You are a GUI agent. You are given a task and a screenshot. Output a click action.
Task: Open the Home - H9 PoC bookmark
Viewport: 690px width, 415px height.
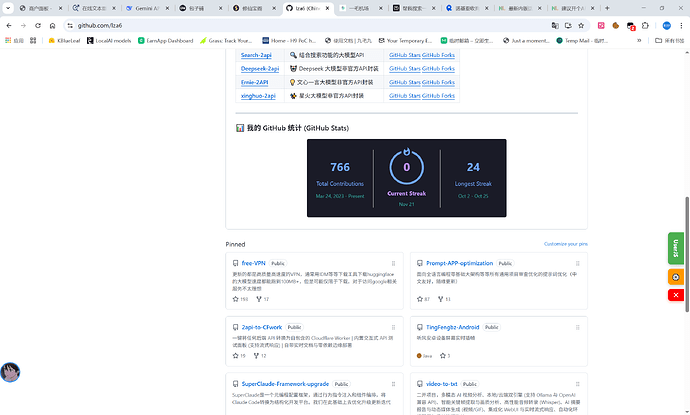[289, 40]
